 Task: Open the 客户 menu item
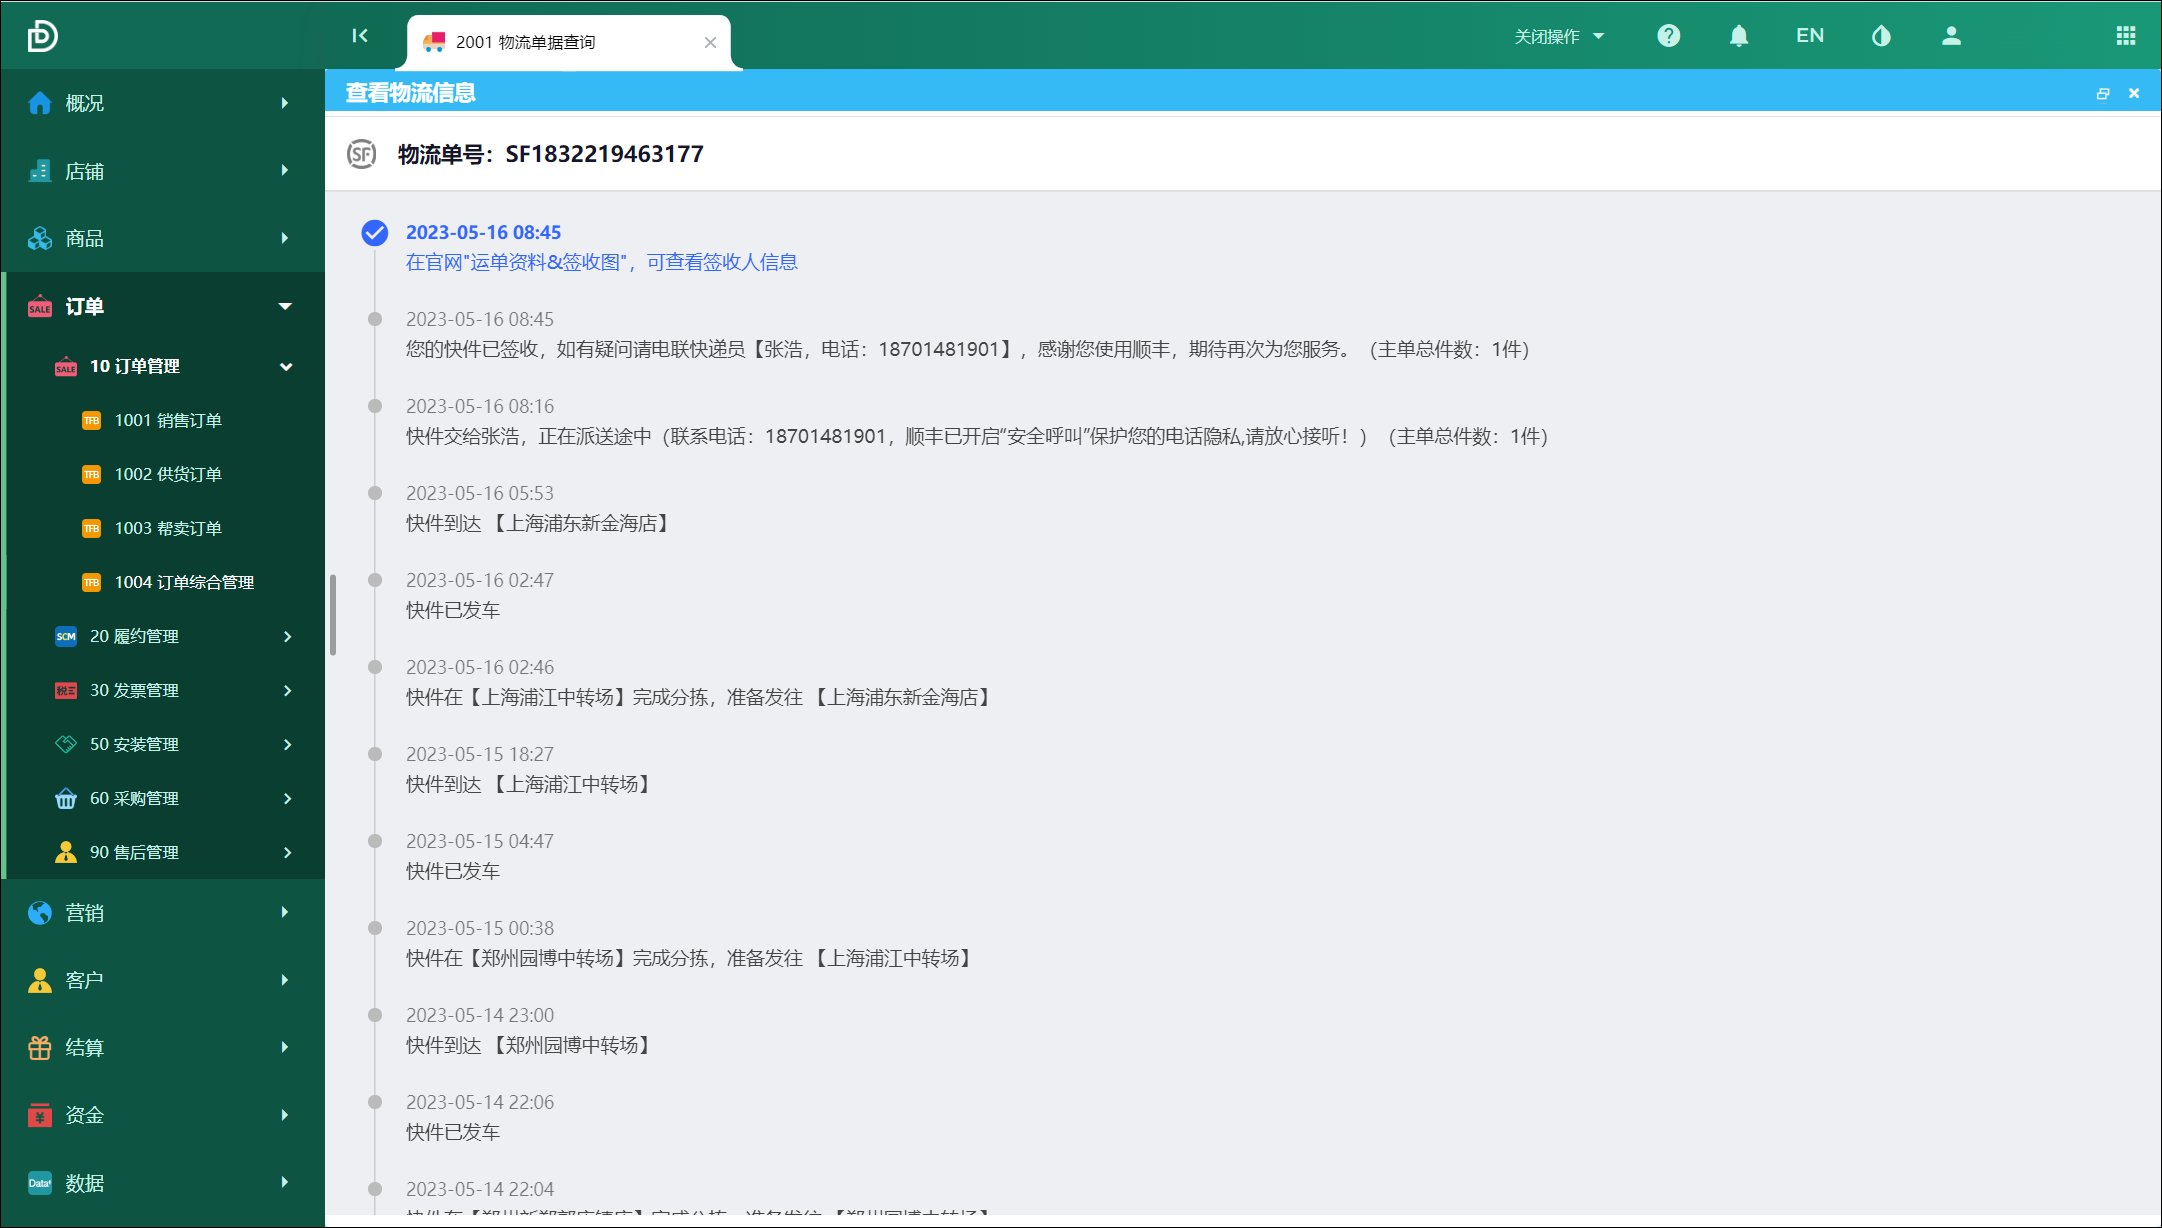click(x=163, y=980)
